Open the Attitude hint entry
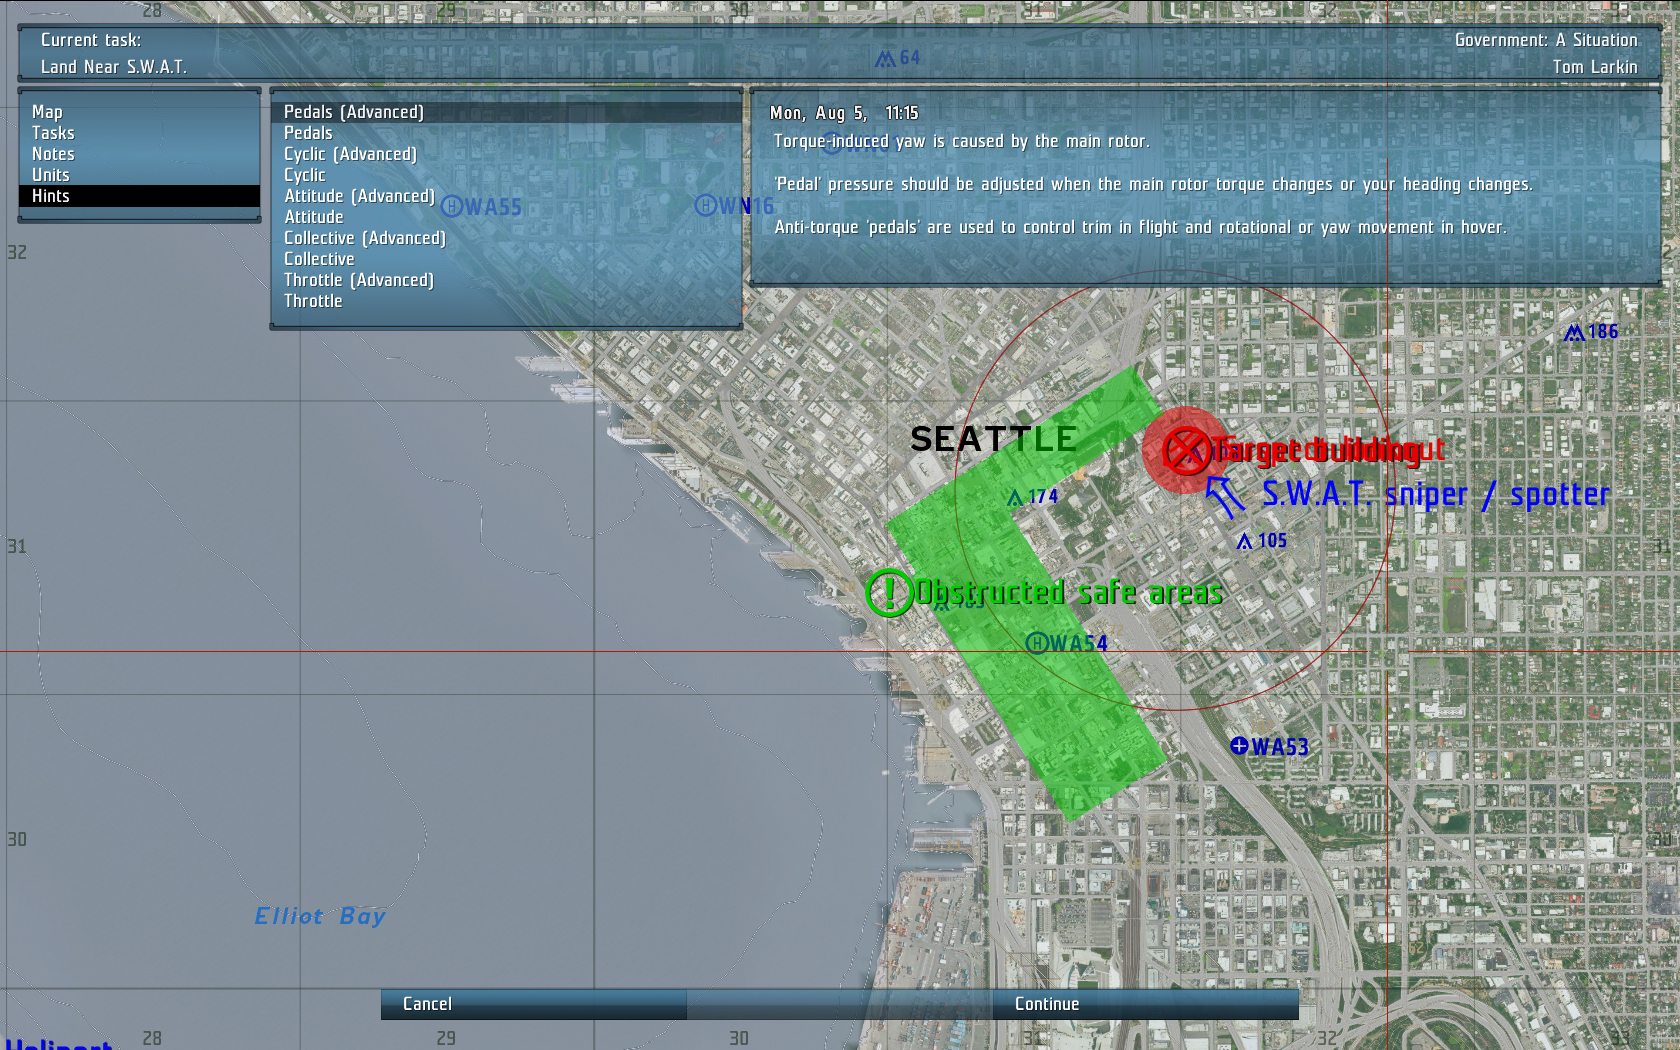 pyautogui.click(x=314, y=217)
